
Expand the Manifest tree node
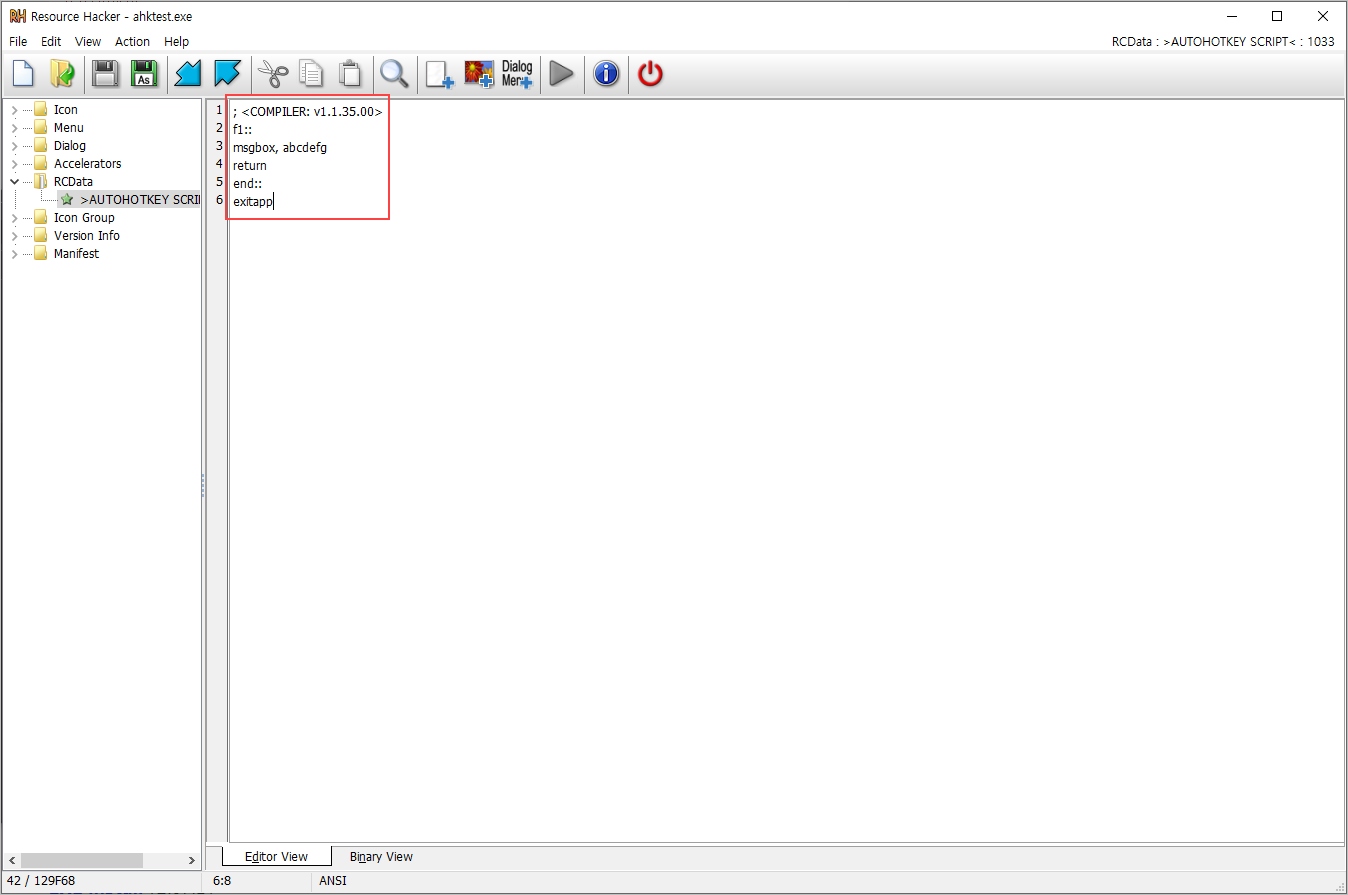(x=14, y=254)
